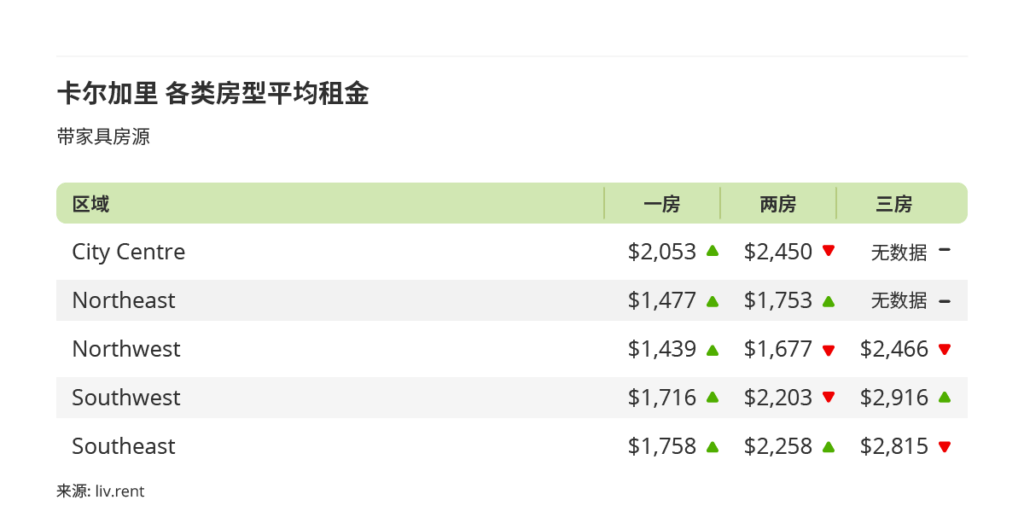
Task: Click green up arrow beside City Centre $2,053
Action: pyautogui.click(x=712, y=251)
